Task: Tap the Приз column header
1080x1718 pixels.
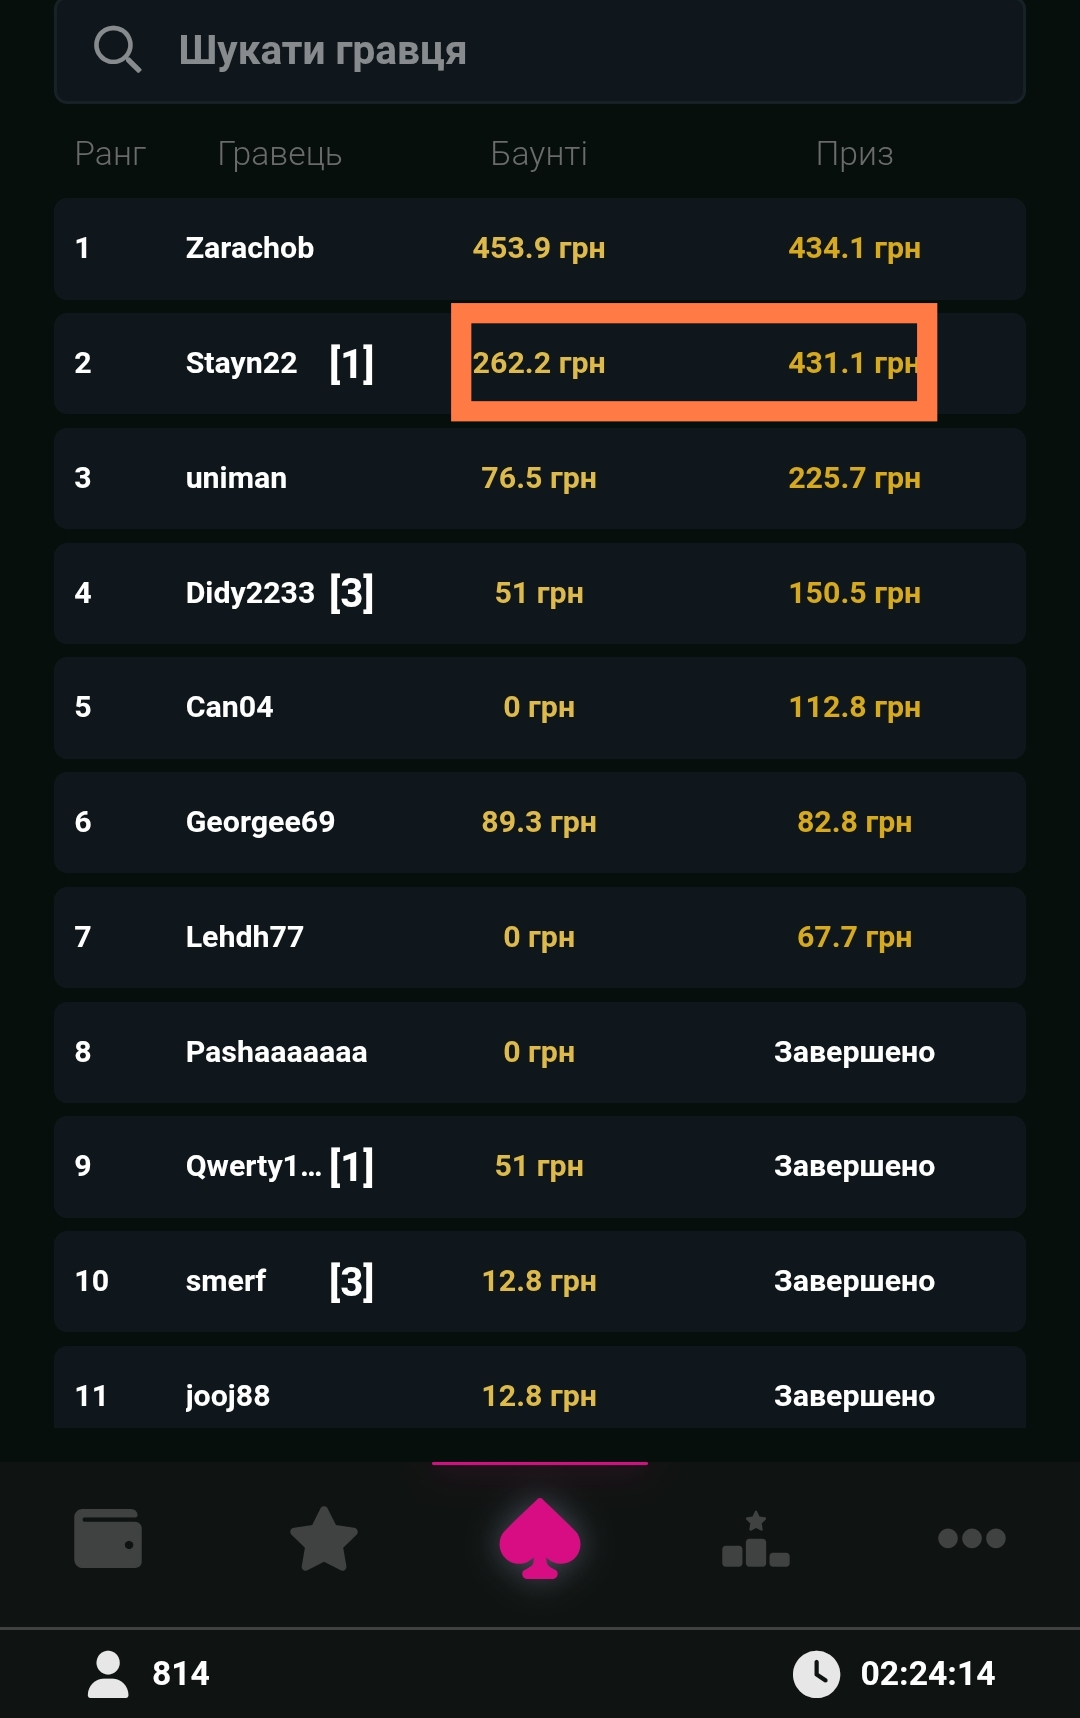Action: pos(854,154)
